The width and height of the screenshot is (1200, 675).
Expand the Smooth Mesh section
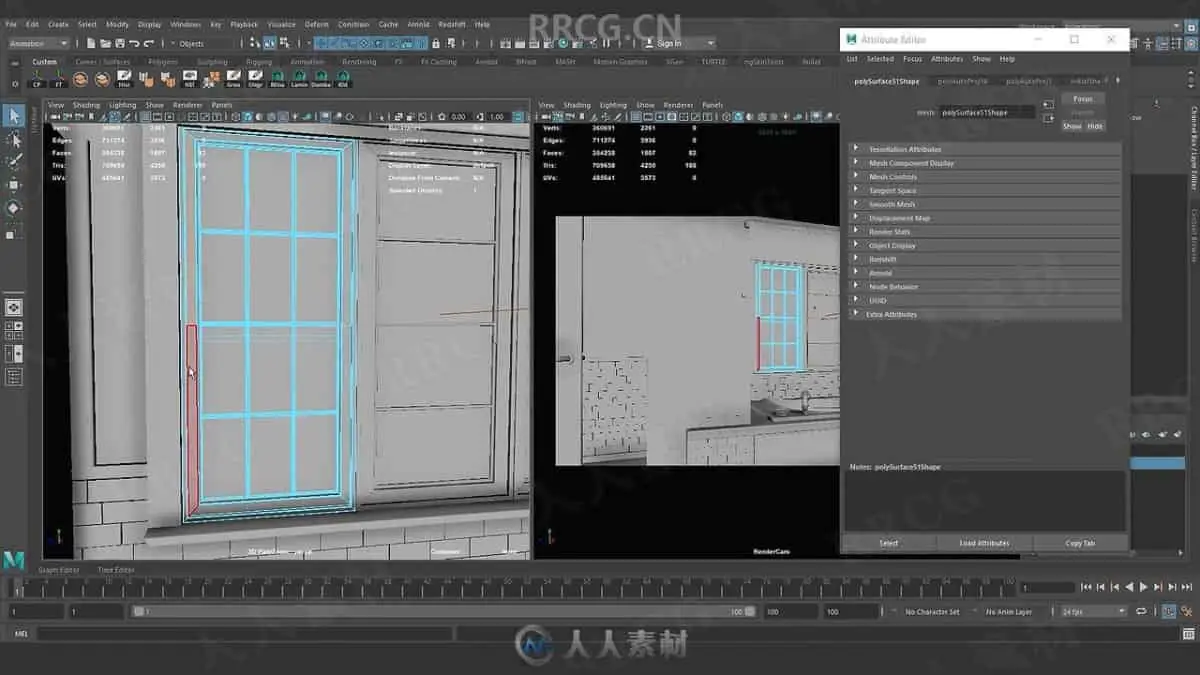(985, 204)
